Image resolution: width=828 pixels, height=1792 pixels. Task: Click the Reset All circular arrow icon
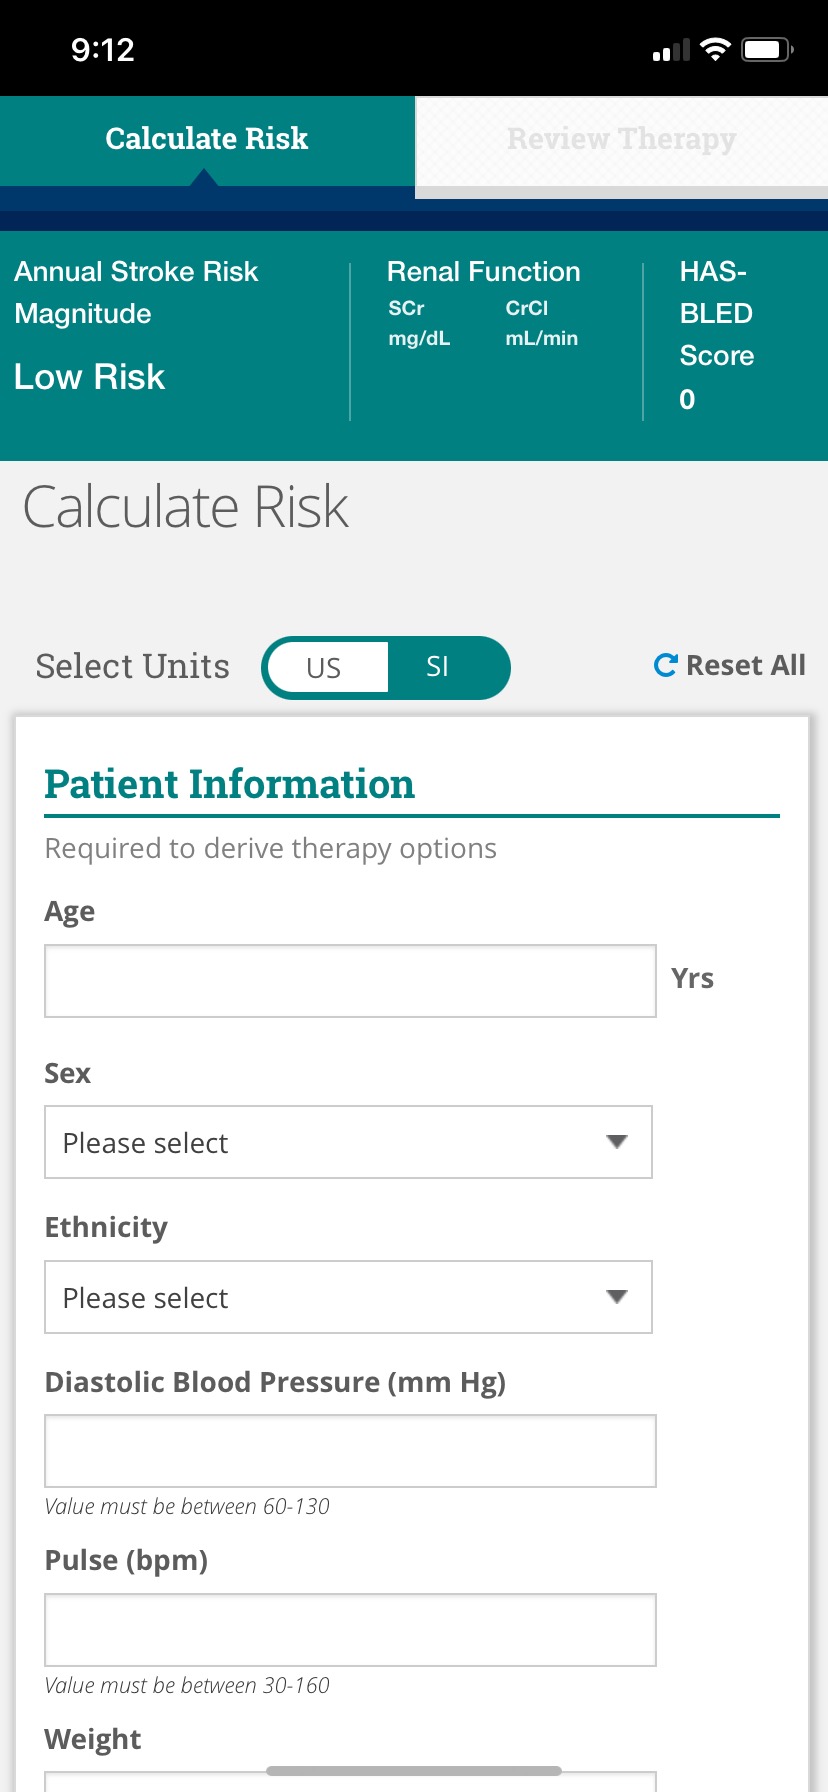[x=665, y=665]
